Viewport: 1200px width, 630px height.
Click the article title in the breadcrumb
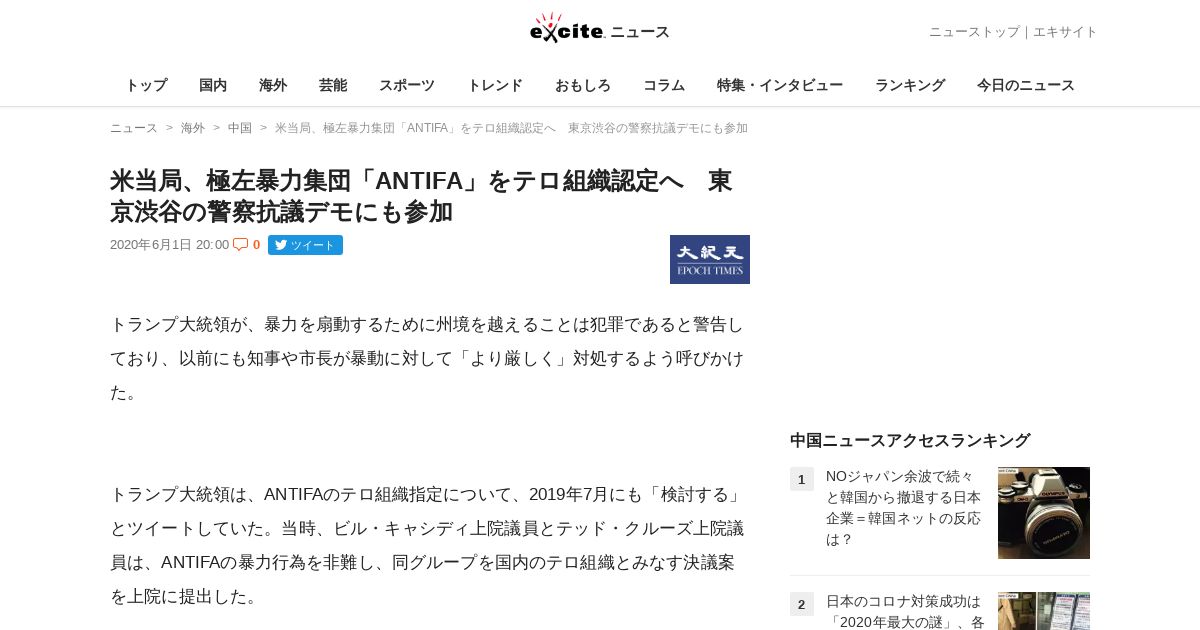(x=511, y=128)
